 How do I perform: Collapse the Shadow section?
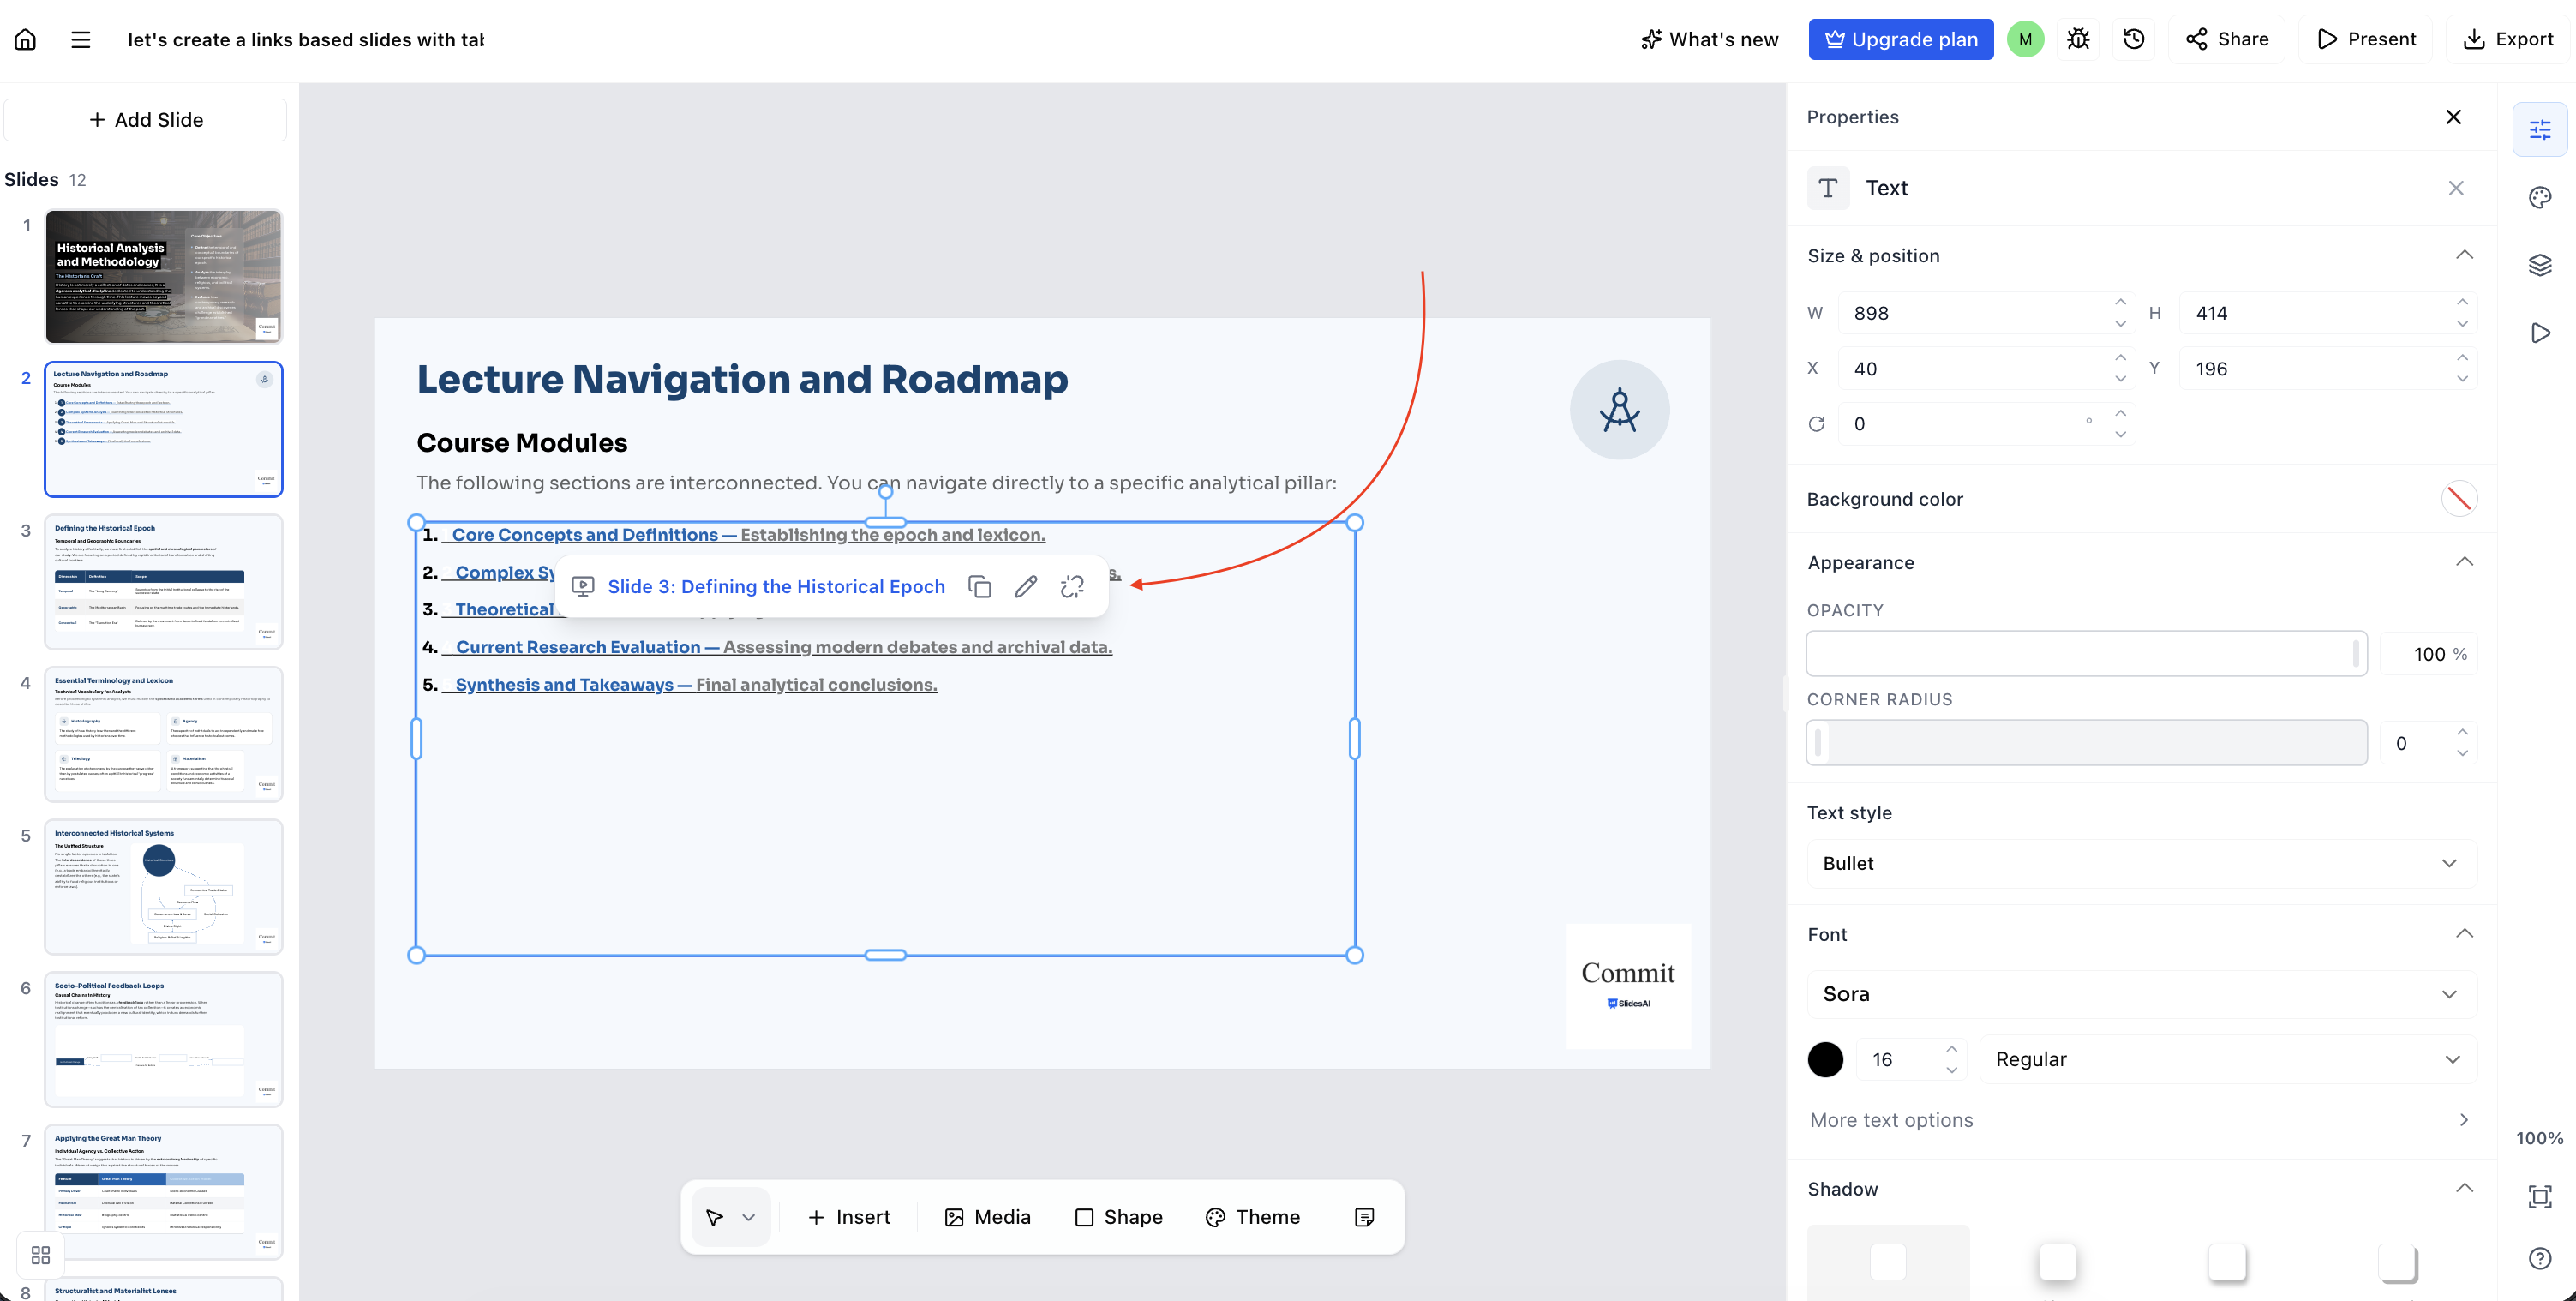(x=2465, y=1189)
